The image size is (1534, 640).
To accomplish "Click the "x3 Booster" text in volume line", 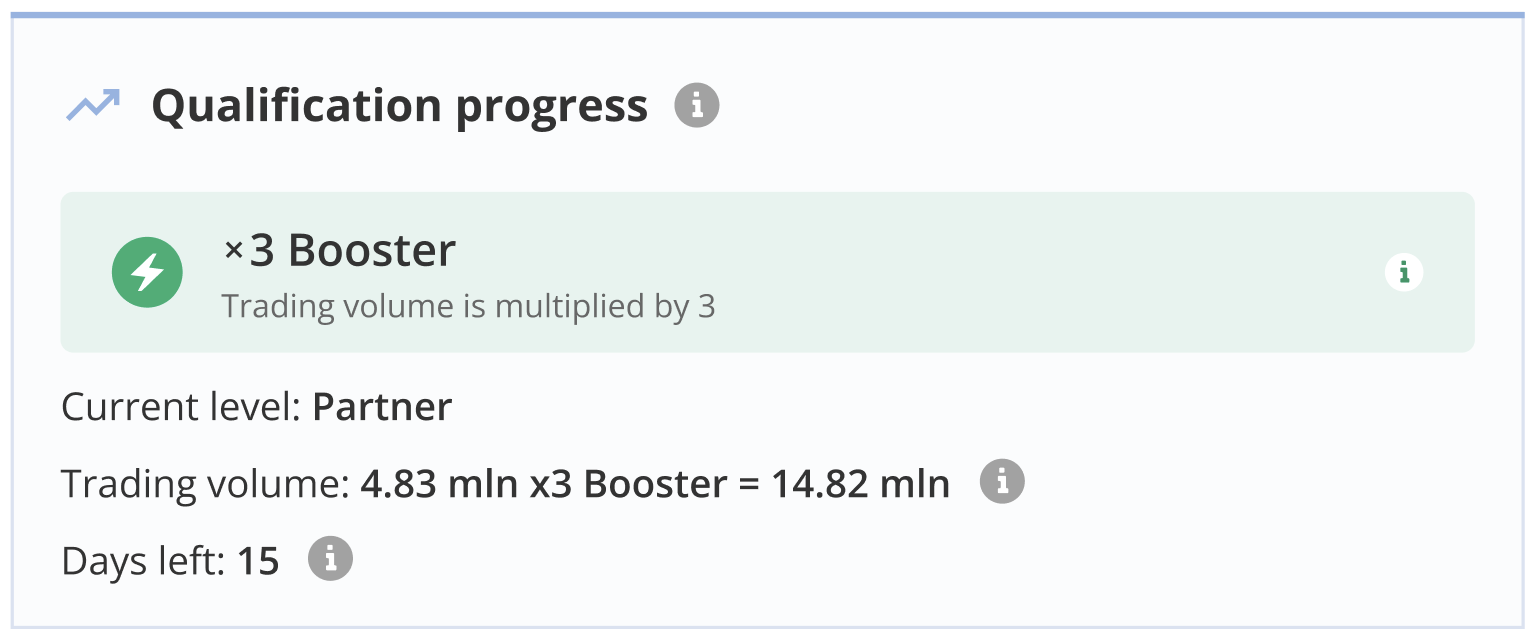I will coord(628,484).
